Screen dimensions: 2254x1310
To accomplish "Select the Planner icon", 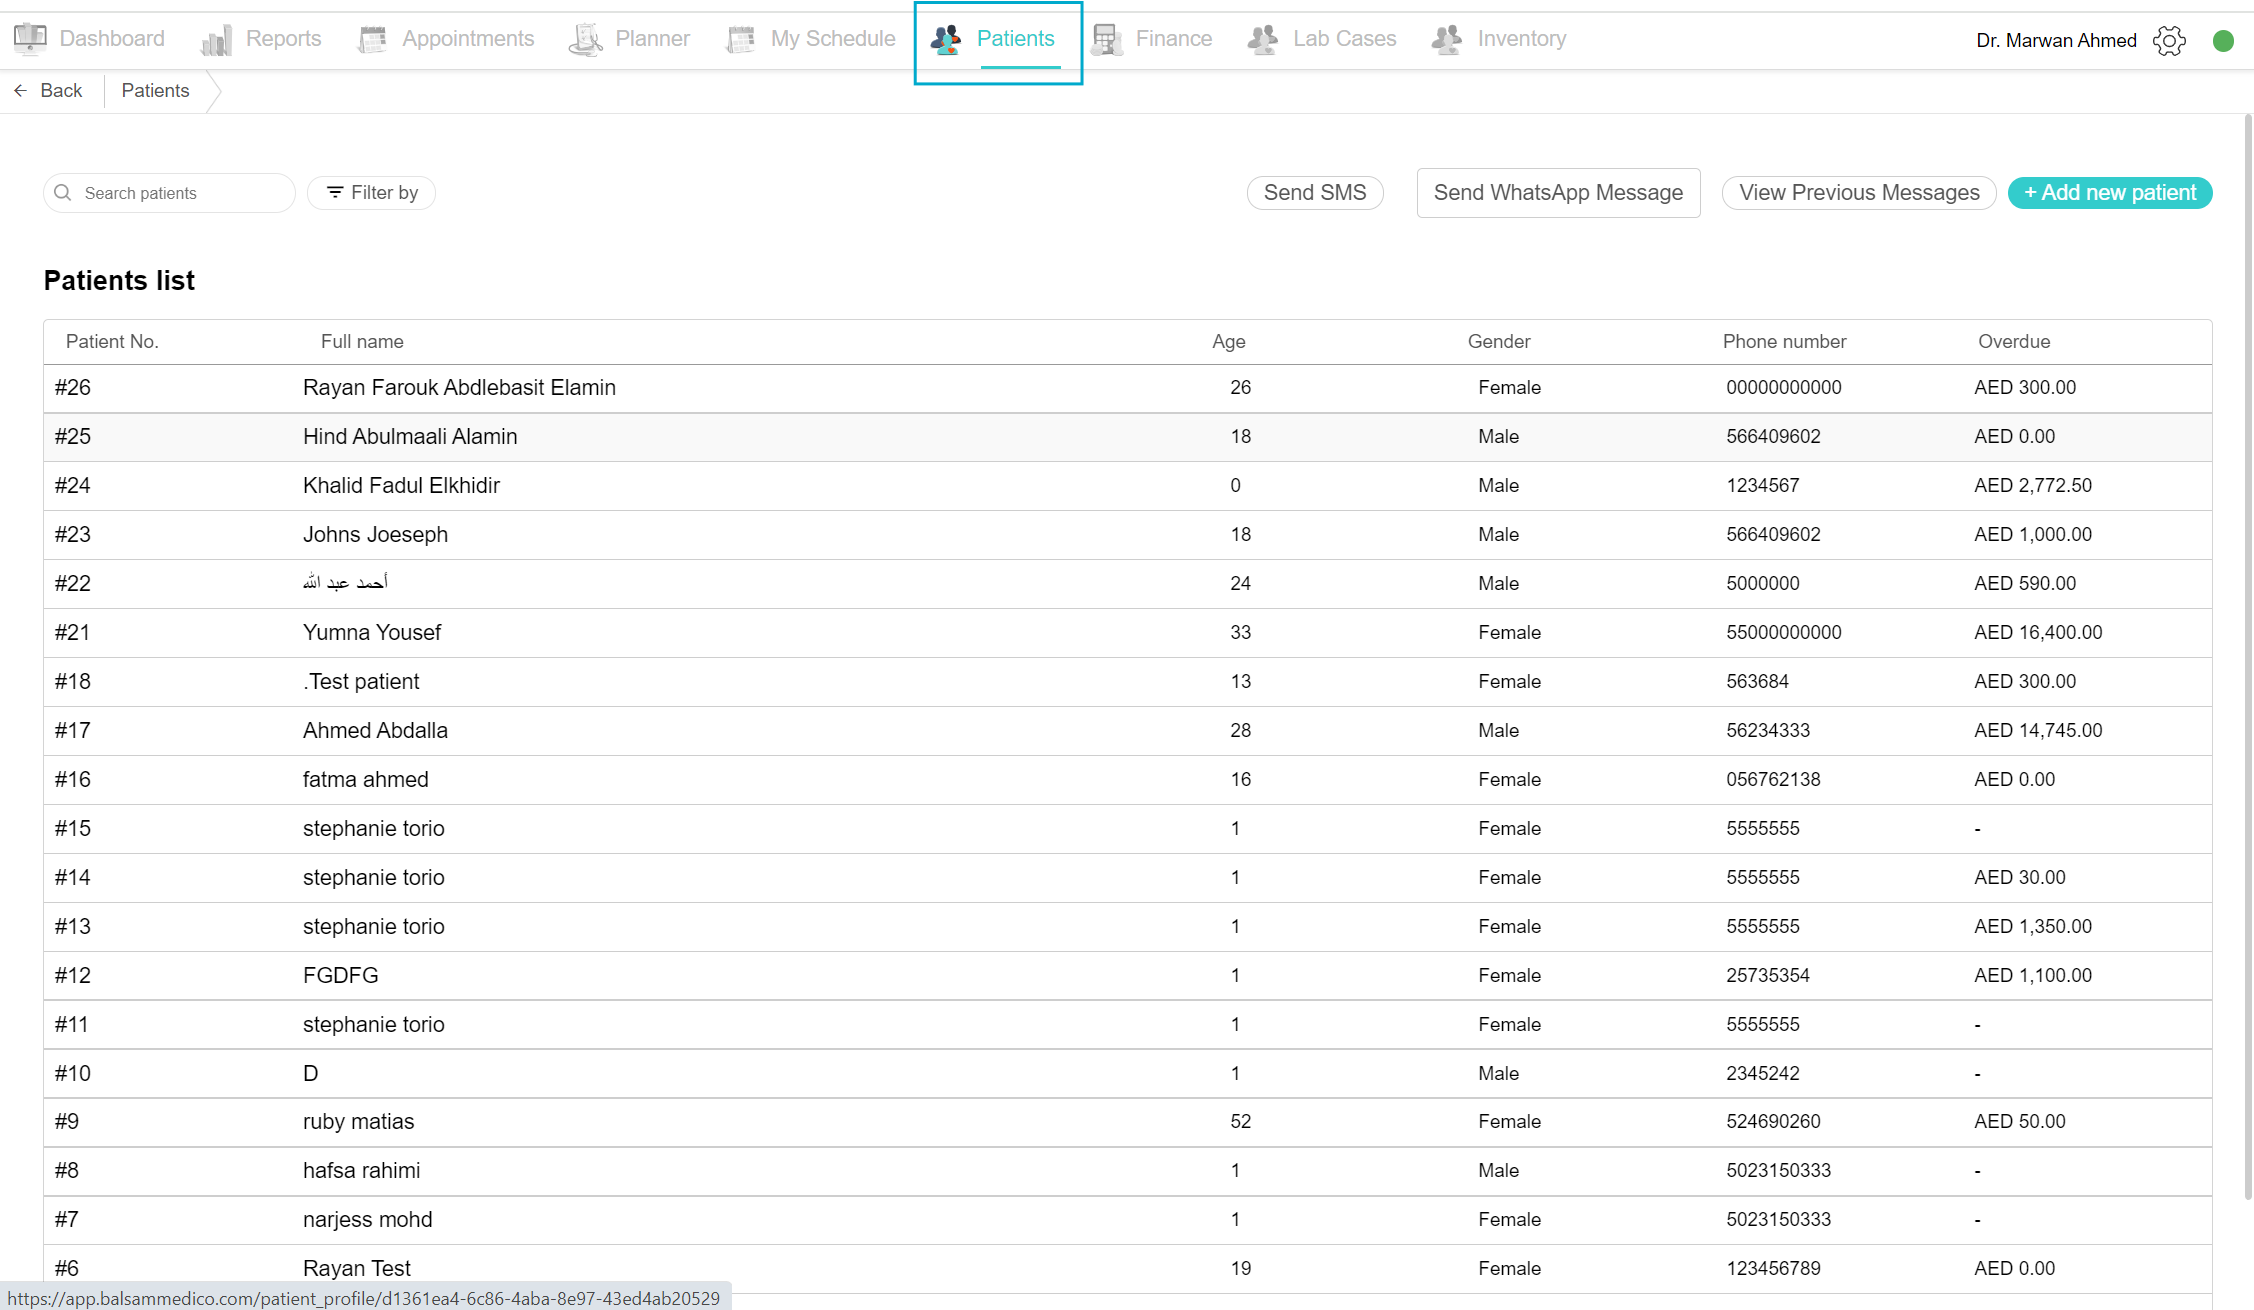I will (585, 39).
